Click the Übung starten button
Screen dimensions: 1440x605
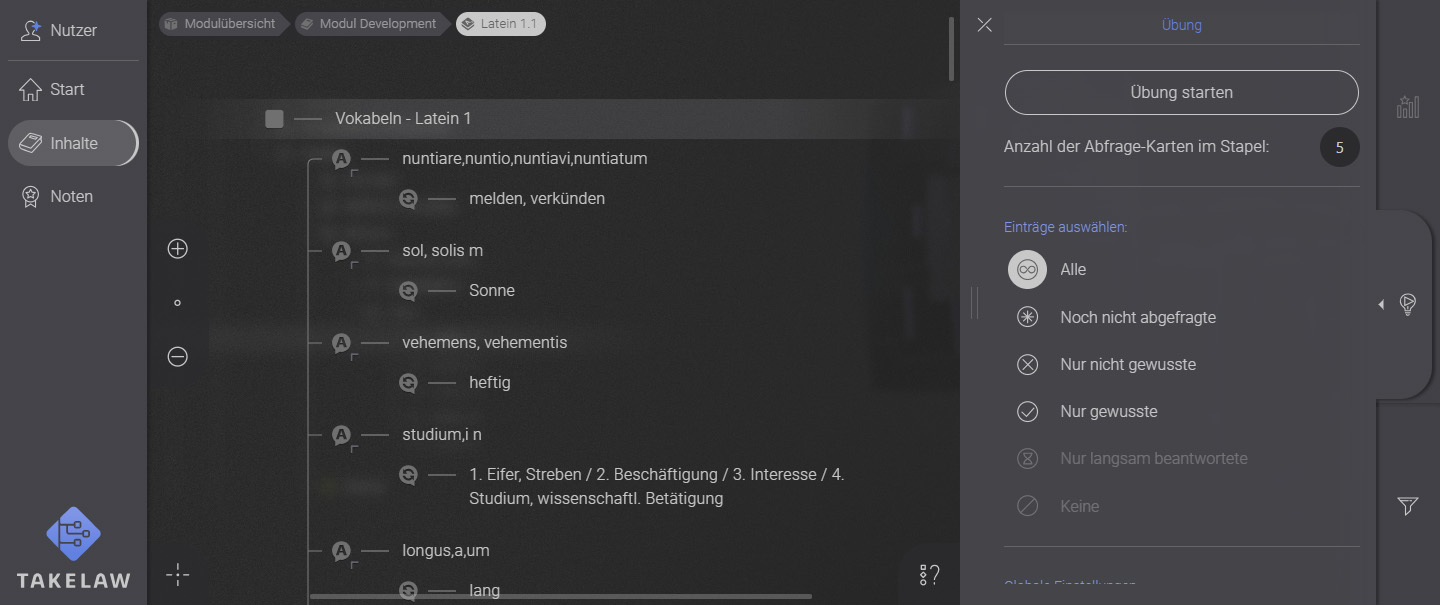pyautogui.click(x=1181, y=92)
